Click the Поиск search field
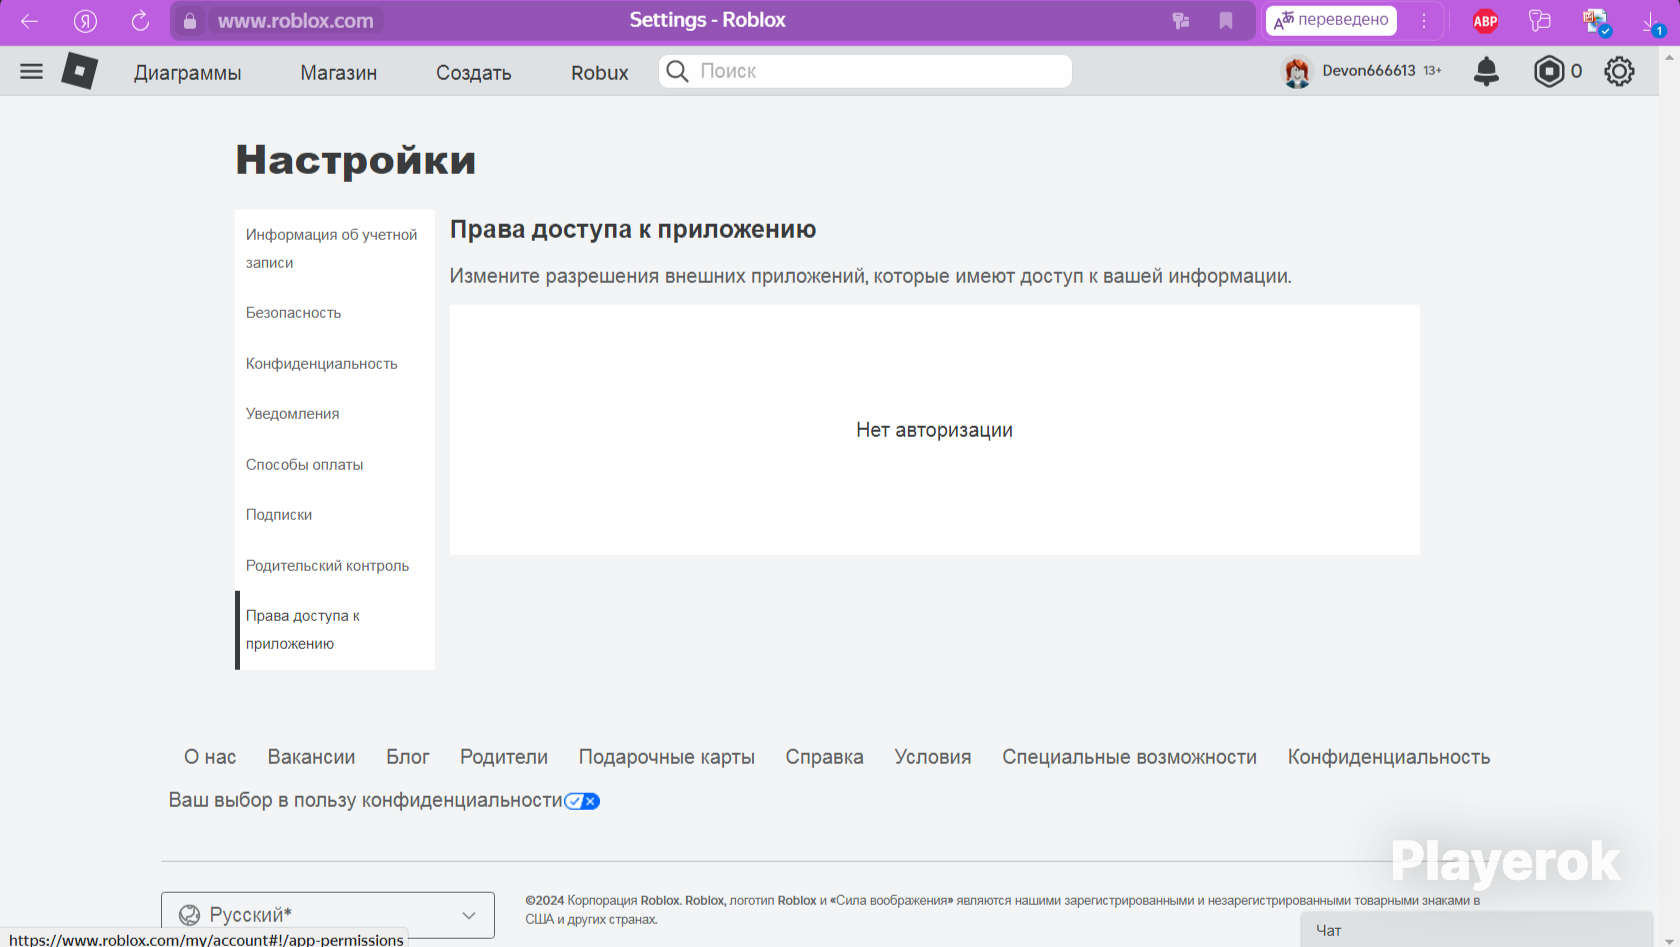This screenshot has height=947, width=1680. tap(865, 71)
